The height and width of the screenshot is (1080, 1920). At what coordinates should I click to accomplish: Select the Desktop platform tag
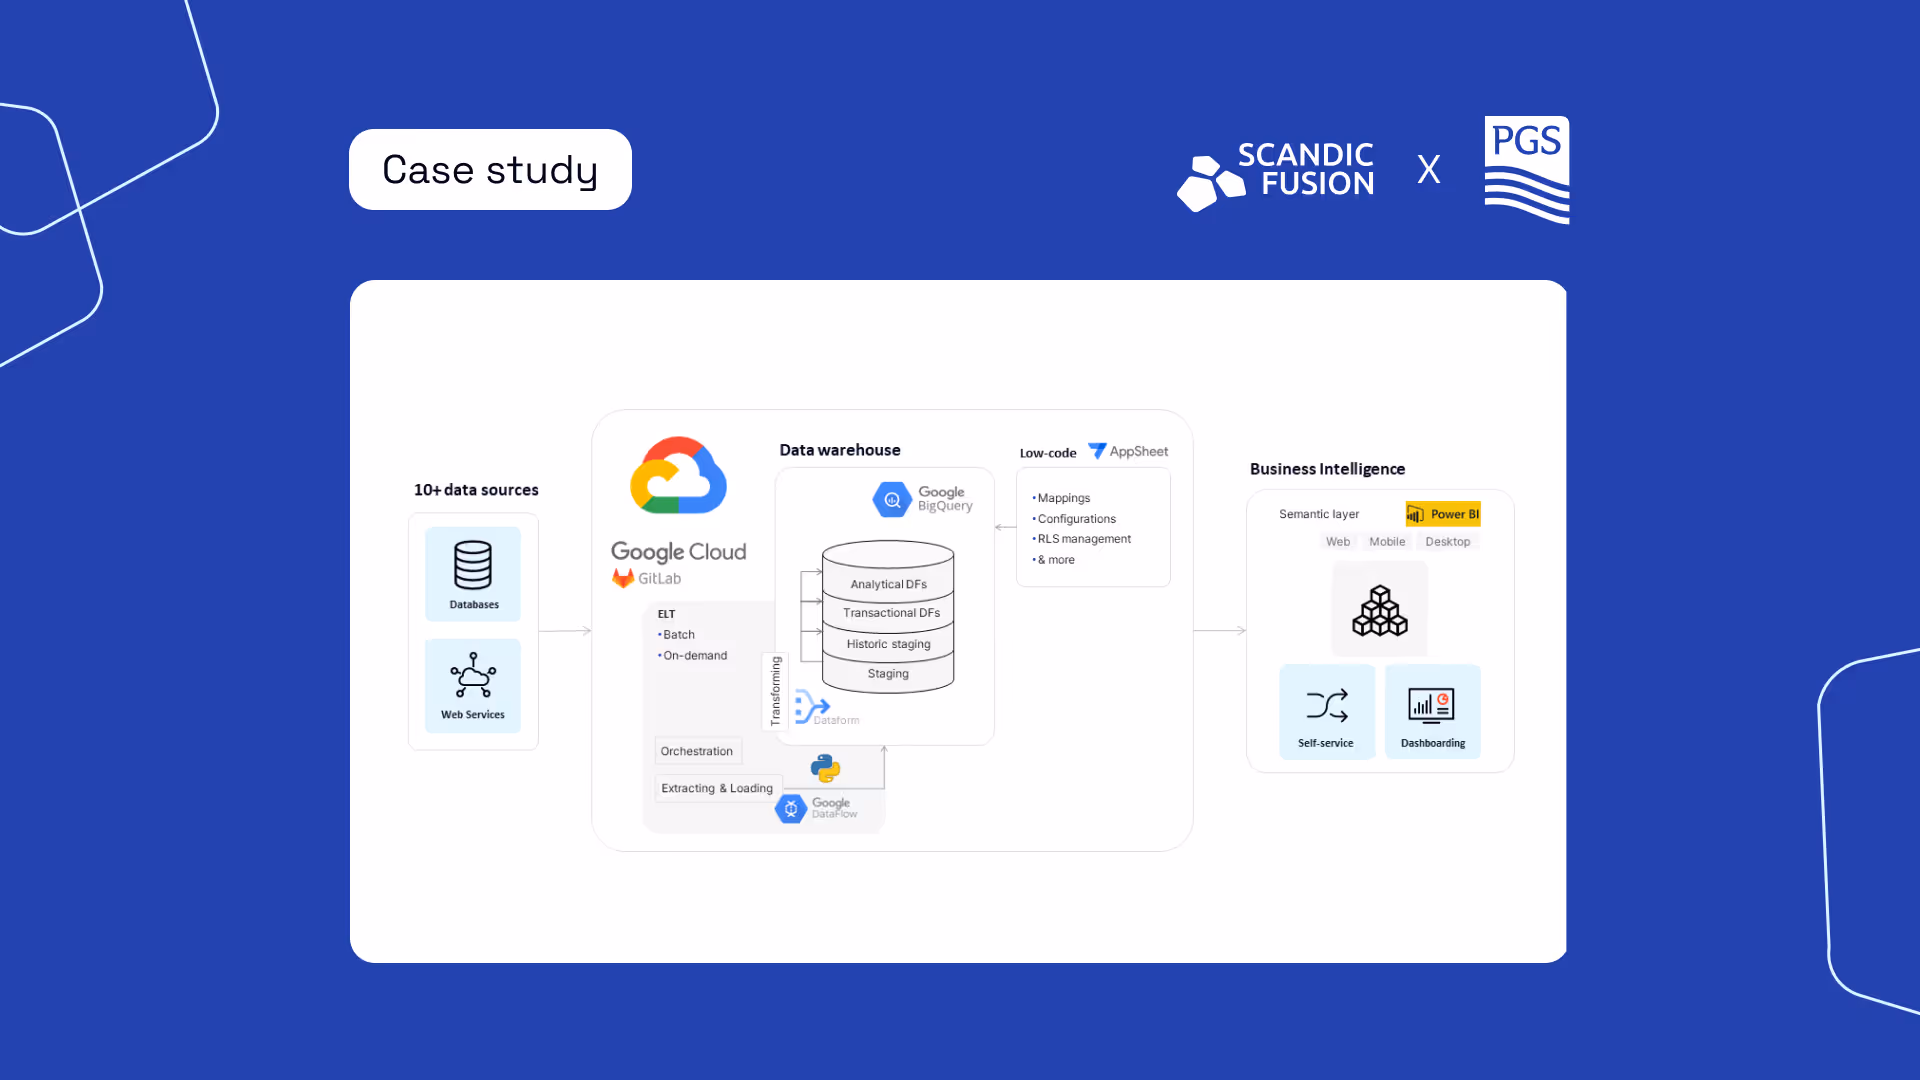[x=1447, y=542]
